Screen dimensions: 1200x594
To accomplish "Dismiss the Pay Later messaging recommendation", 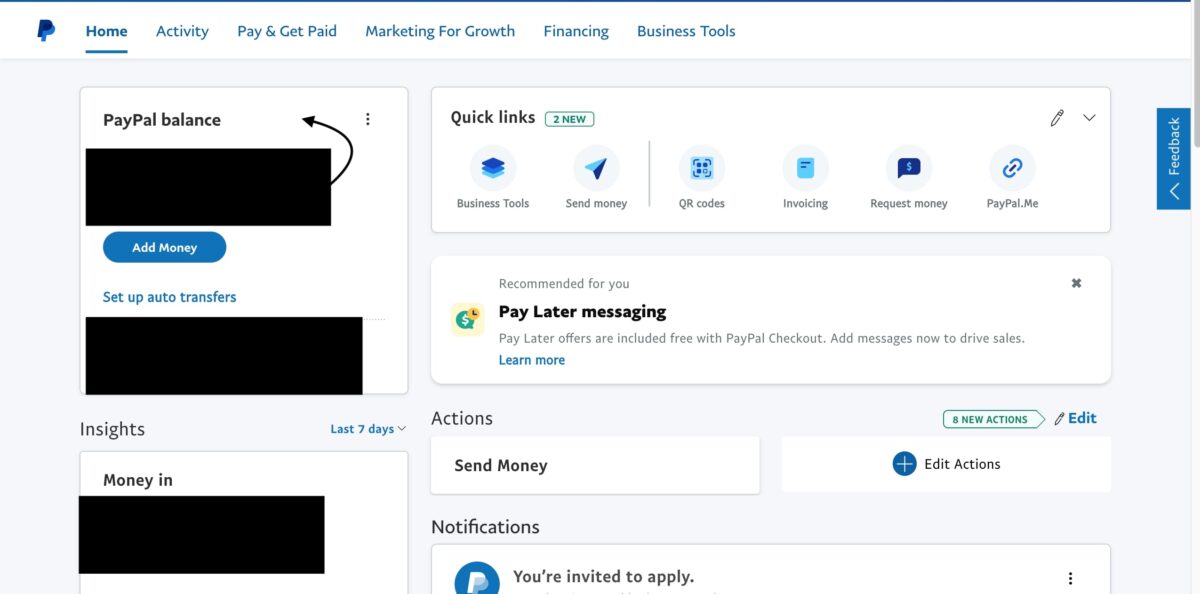I will pyautogui.click(x=1076, y=283).
